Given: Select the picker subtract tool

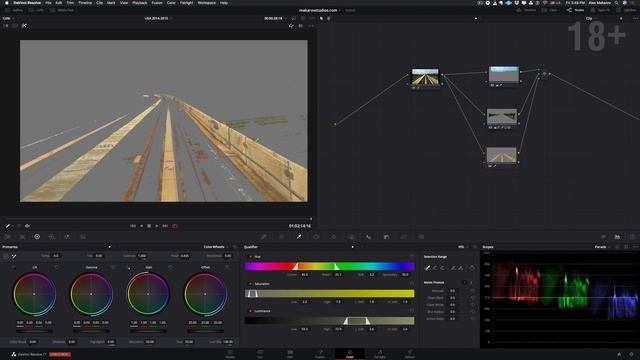Looking at the screenshot, I should tap(435, 268).
